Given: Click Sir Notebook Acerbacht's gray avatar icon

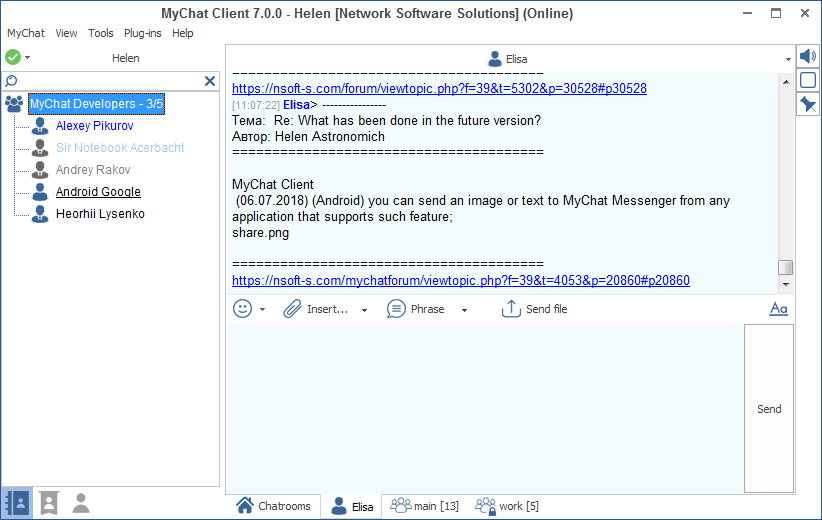Looking at the screenshot, I should (40, 148).
